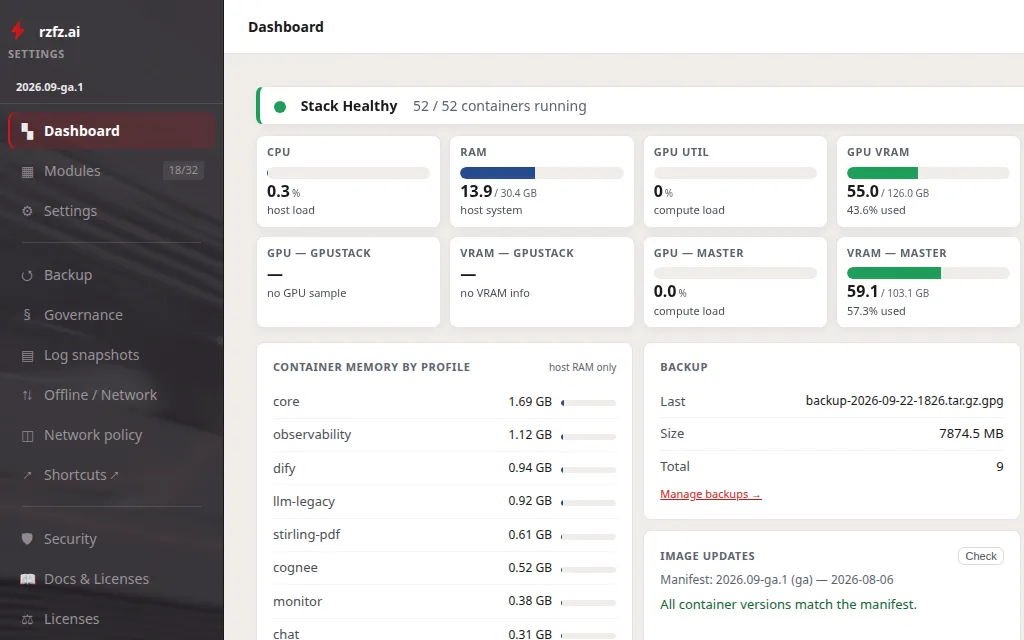1024x640 pixels.
Task: Select the dify memory row
Action: coord(444,468)
